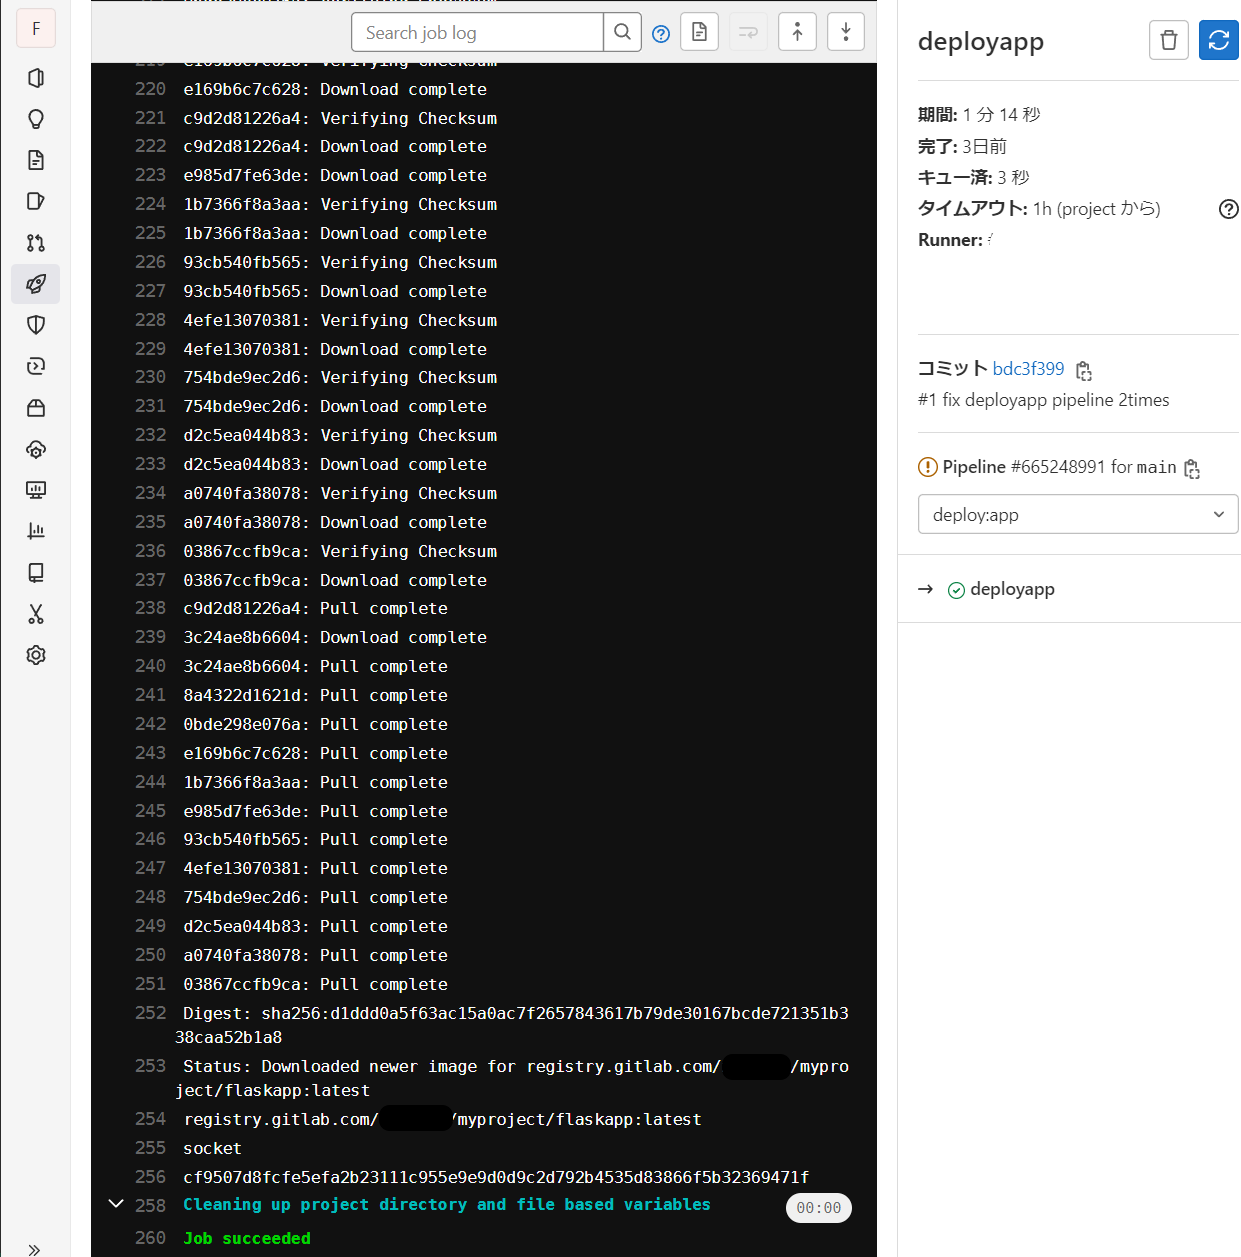The width and height of the screenshot is (1241, 1257).
Task: Open pipeline #665248991 link
Action: tap(1057, 467)
